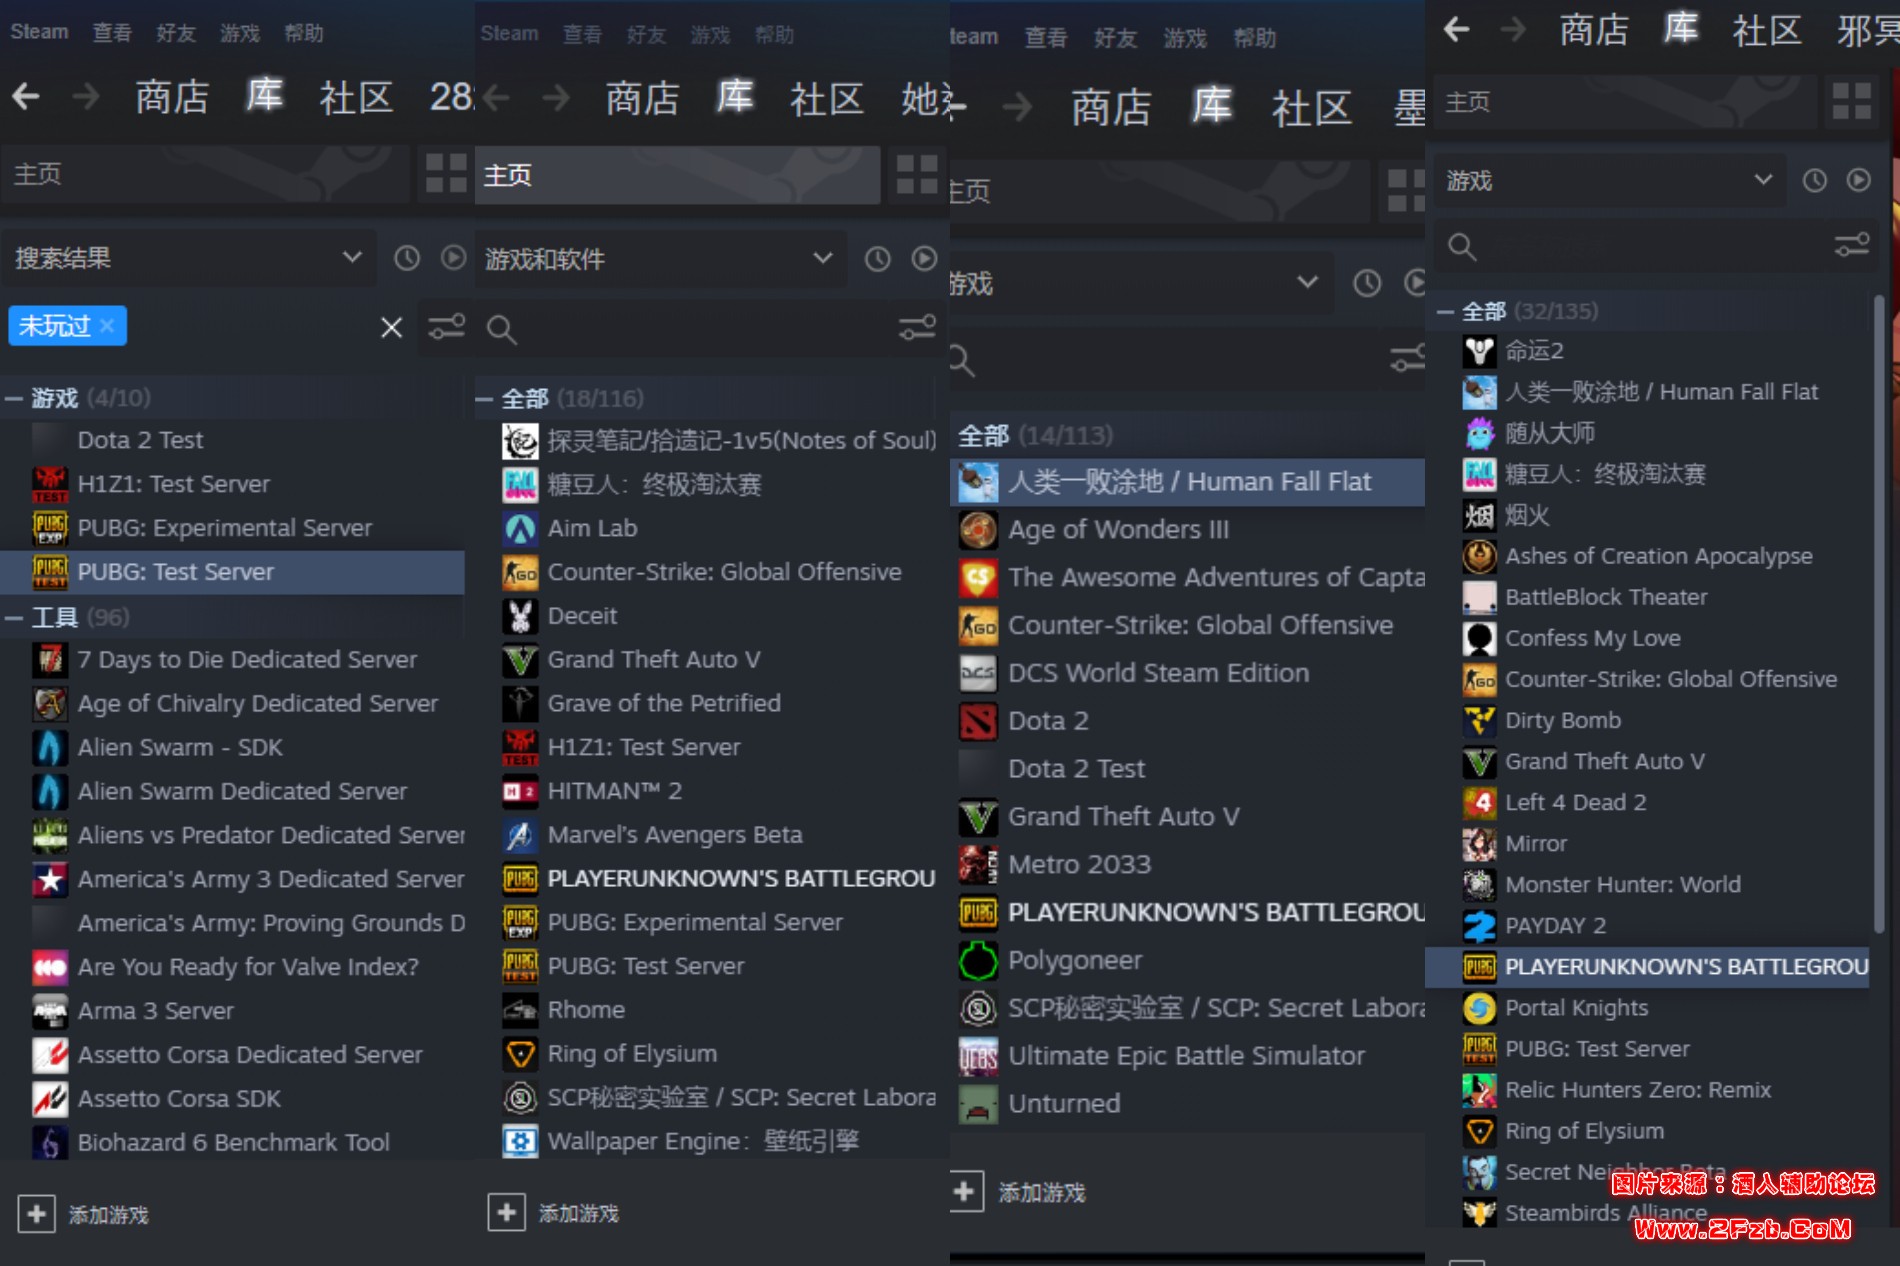This screenshot has width=1900, height=1266.
Task: Toggle ready-to-play filter in the 全部 (32/135) panel
Action: coord(1858,180)
